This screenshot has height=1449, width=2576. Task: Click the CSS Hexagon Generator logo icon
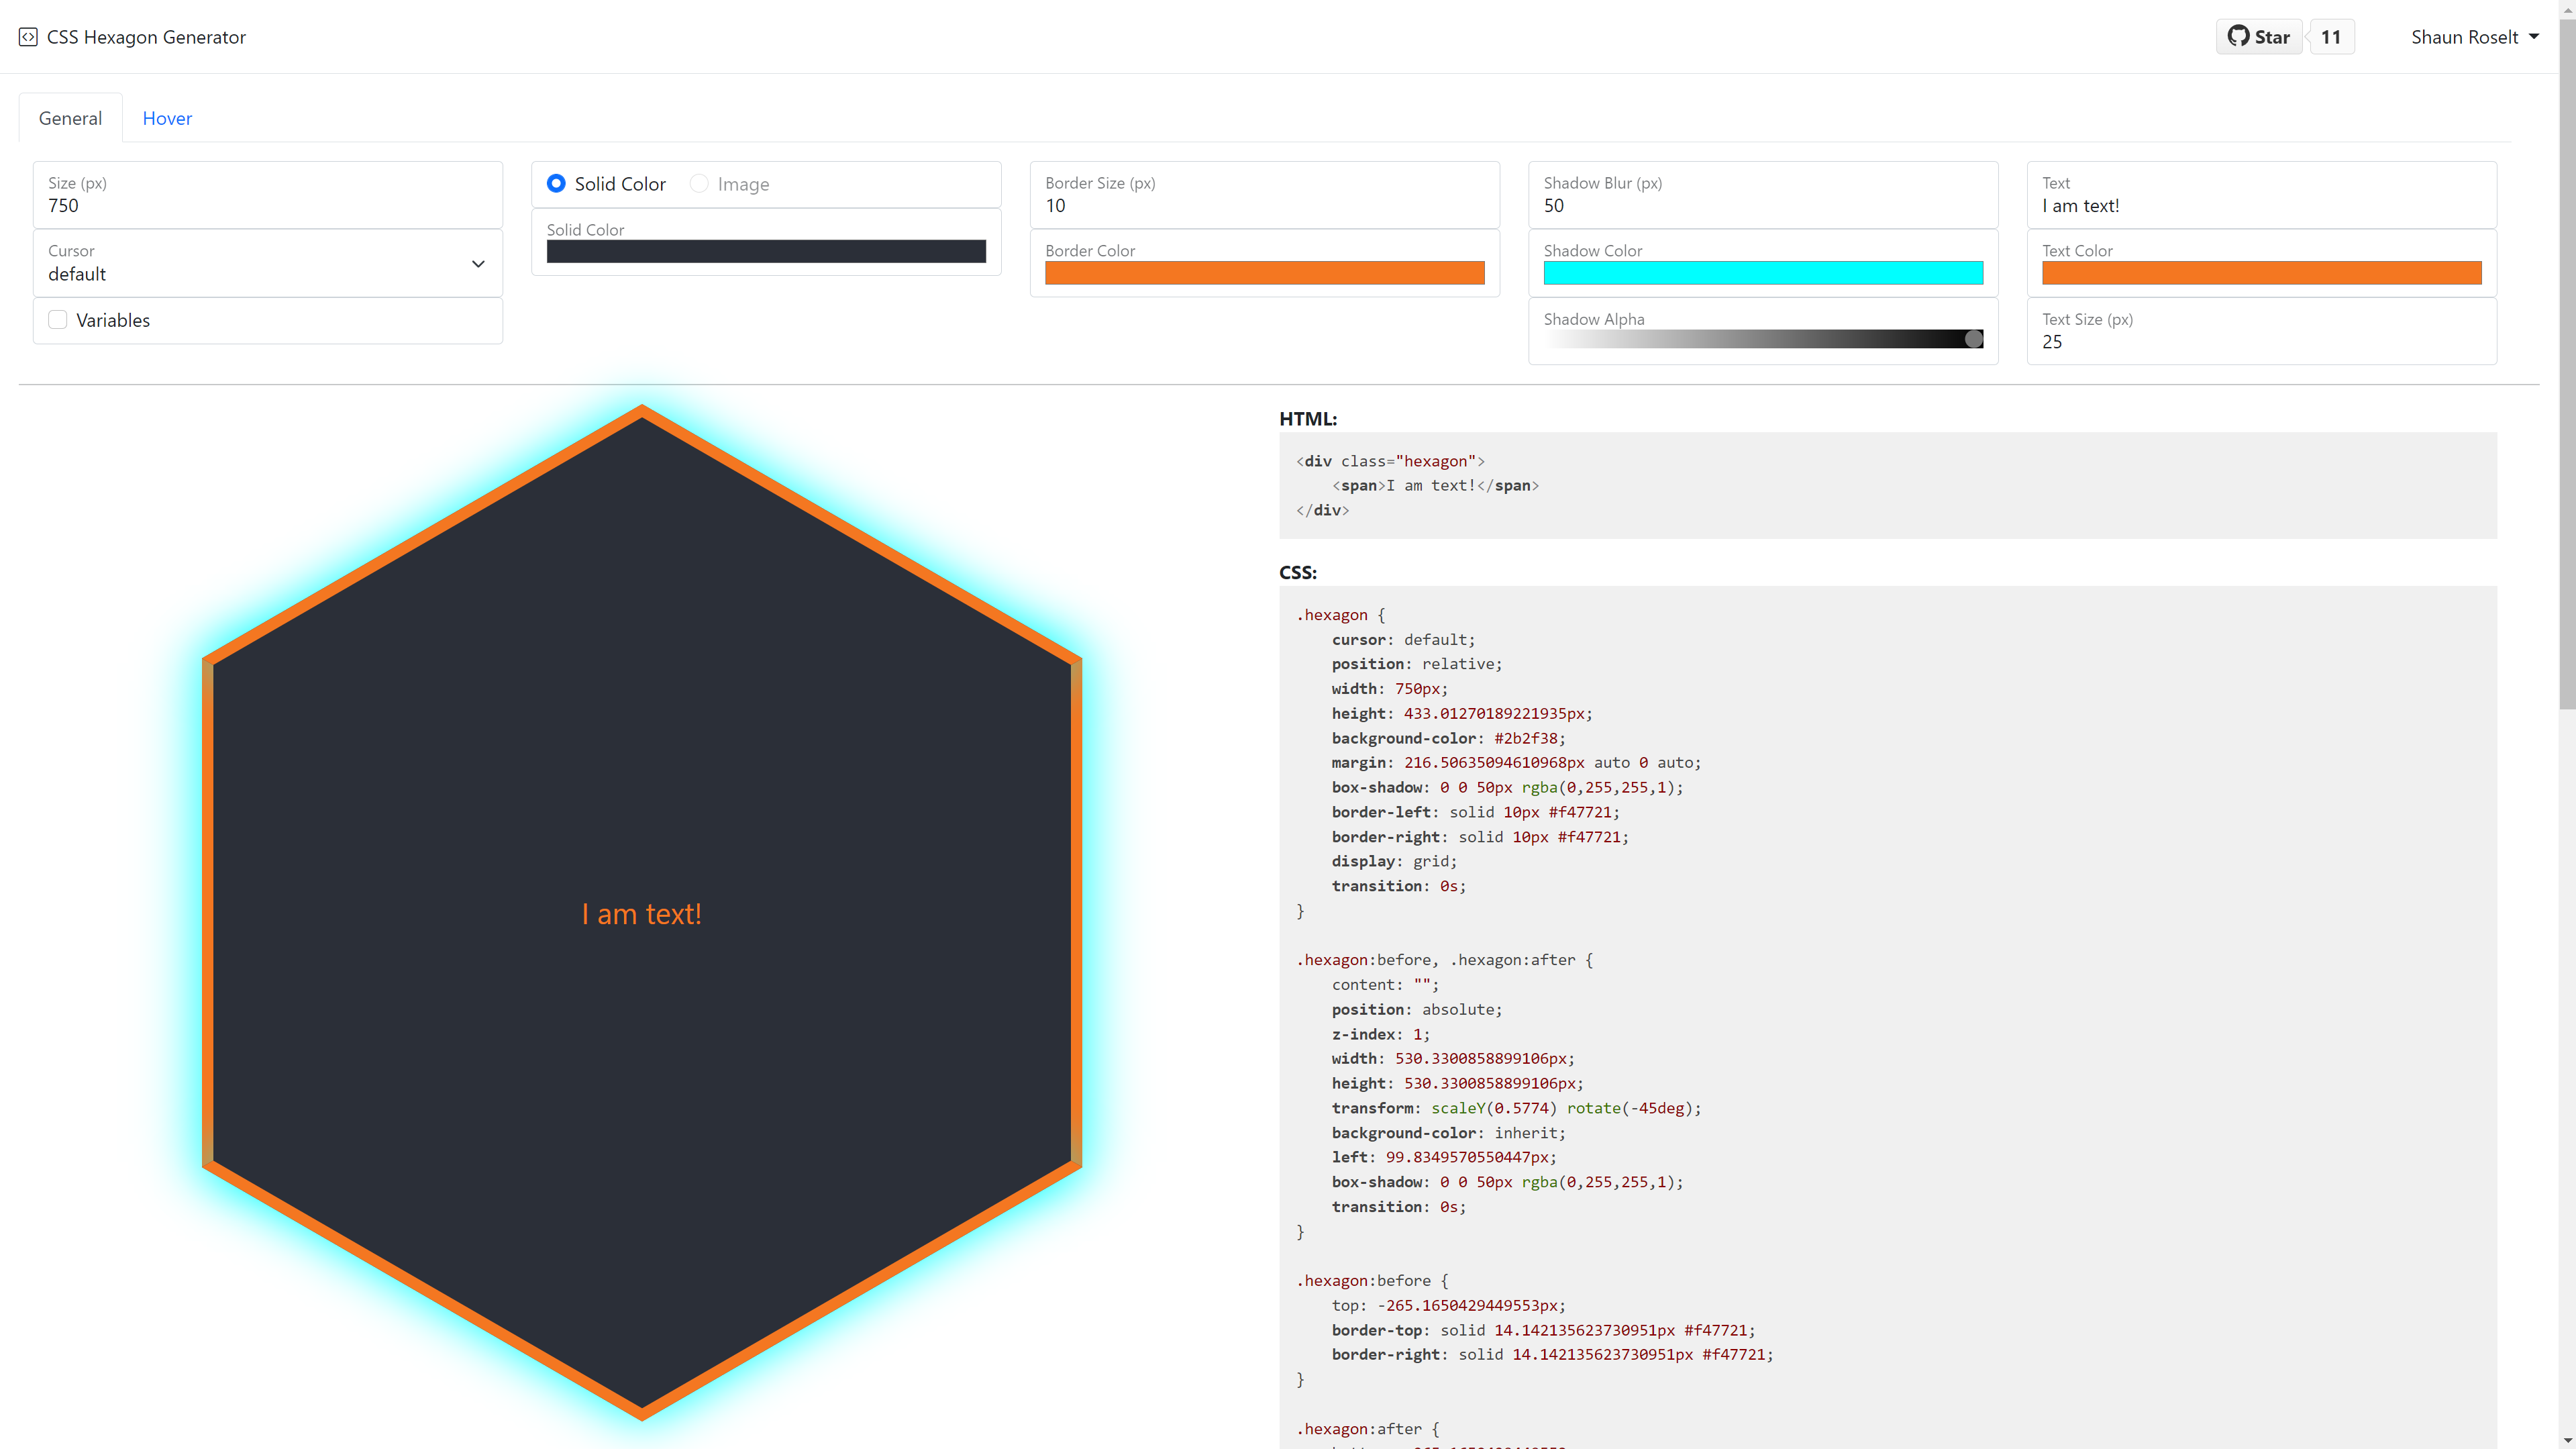click(x=28, y=37)
